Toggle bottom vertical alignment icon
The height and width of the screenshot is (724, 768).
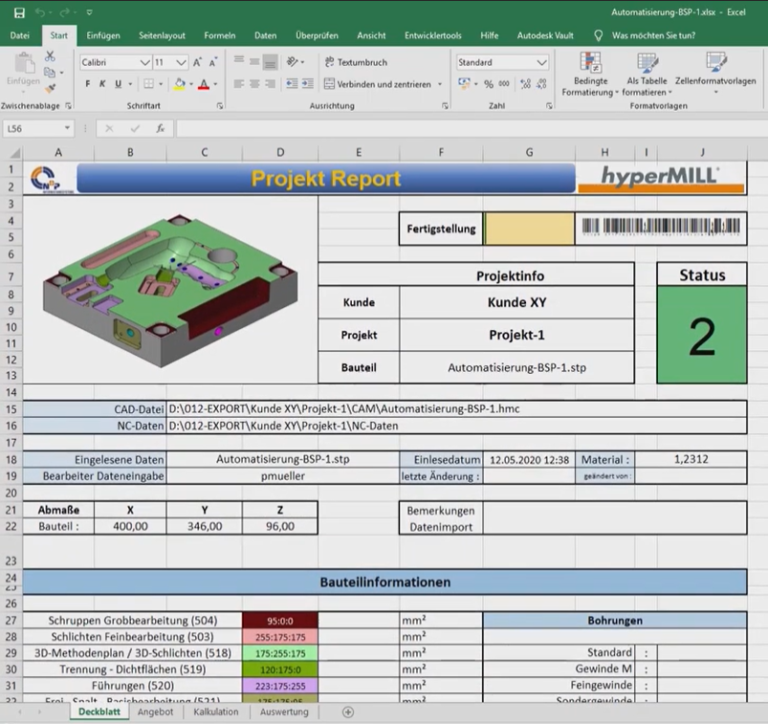[x=270, y=62]
